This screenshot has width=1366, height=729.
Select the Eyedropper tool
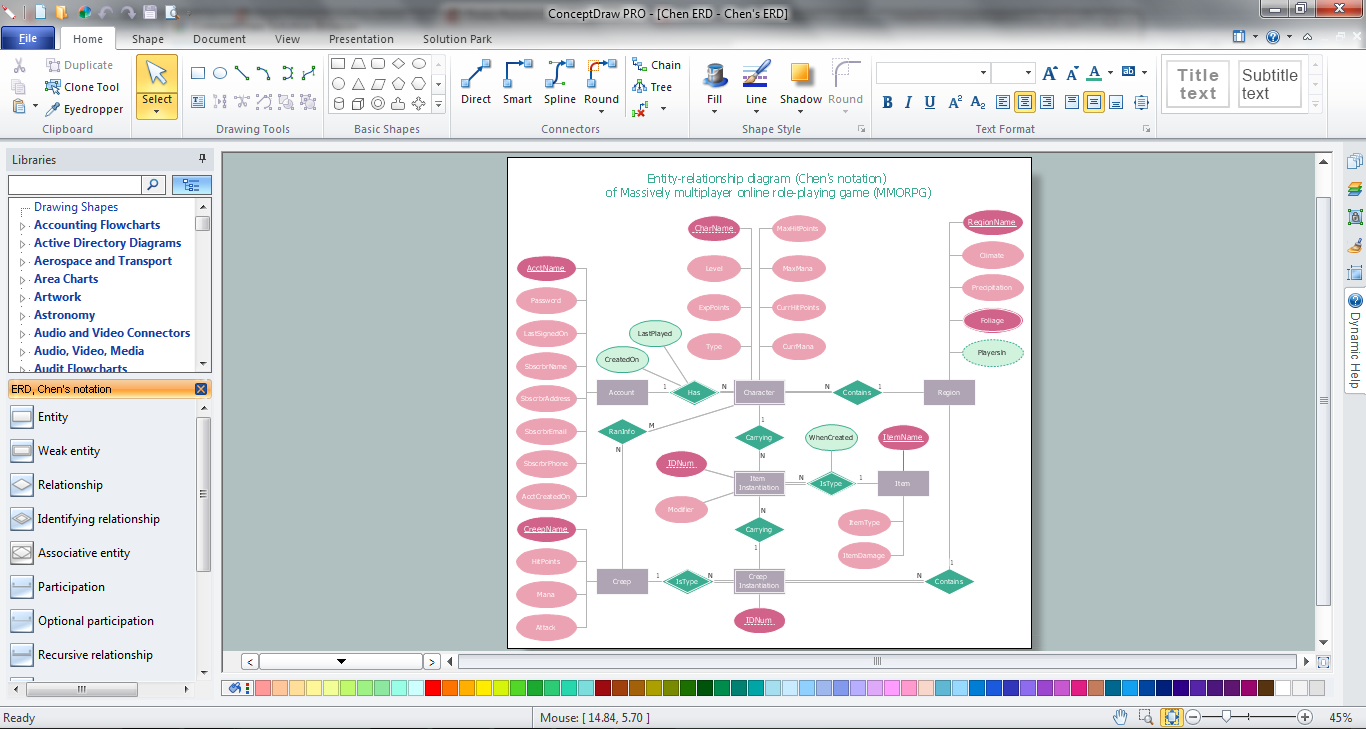(x=84, y=109)
